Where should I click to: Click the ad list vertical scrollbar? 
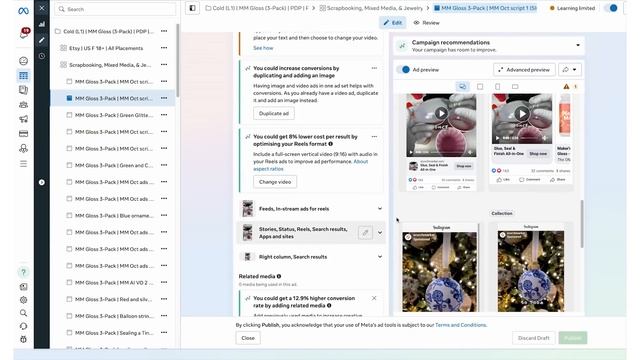(x=177, y=60)
